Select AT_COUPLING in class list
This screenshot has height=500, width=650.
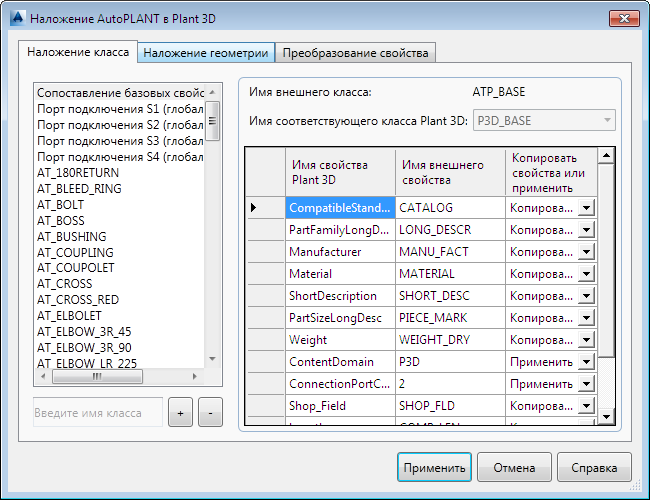pyautogui.click(x=120, y=252)
